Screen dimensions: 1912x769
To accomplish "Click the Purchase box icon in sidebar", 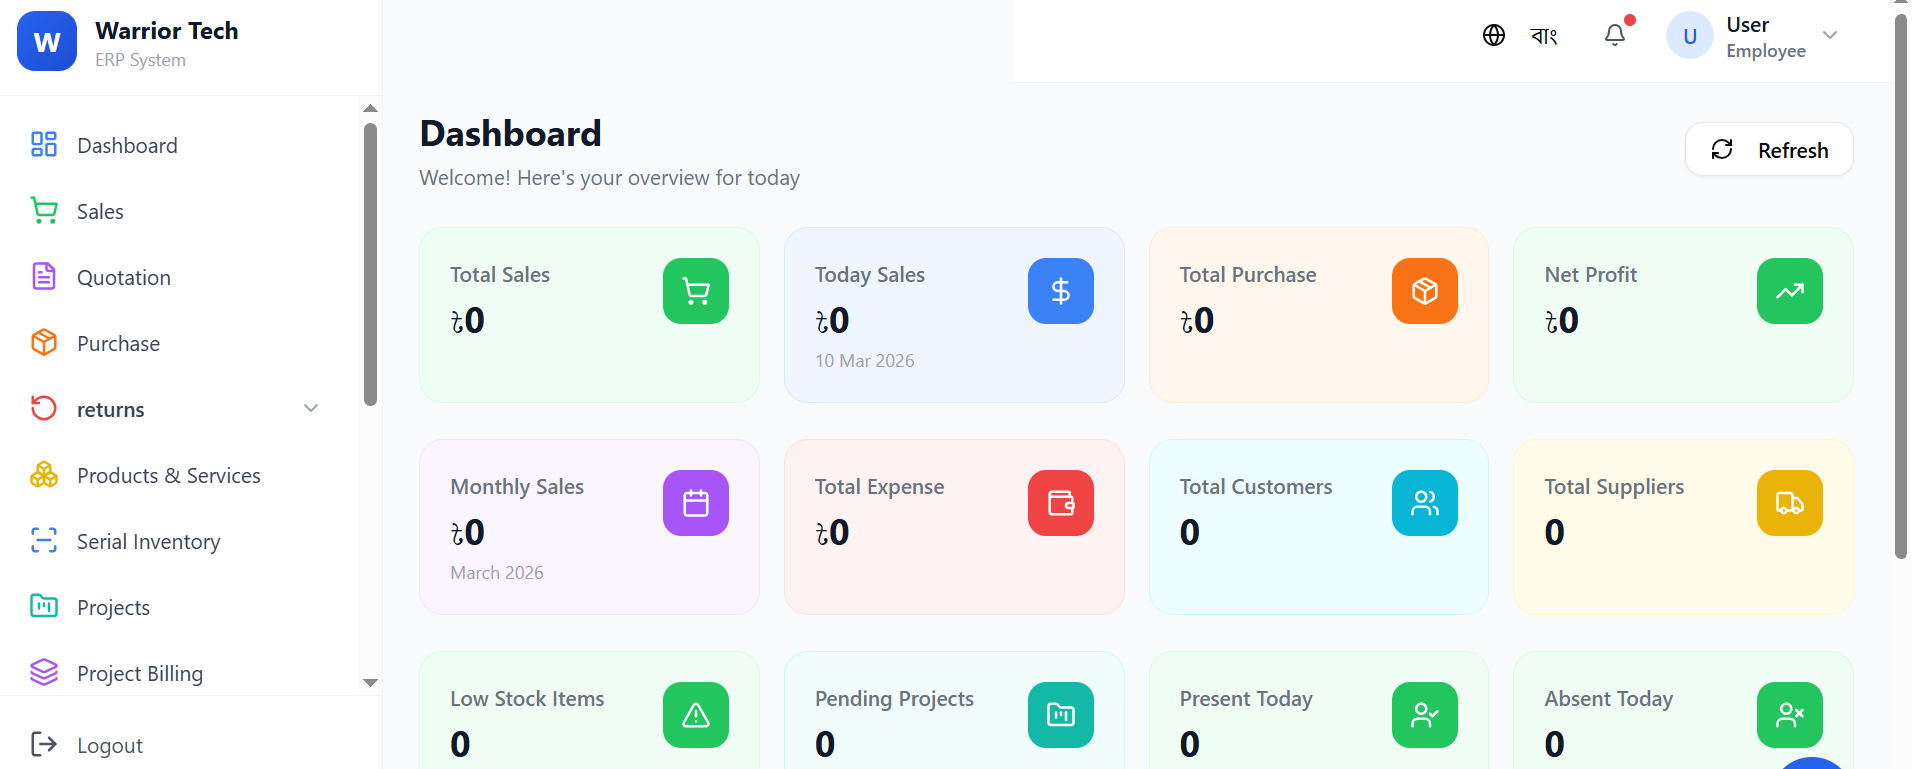I will [x=44, y=342].
